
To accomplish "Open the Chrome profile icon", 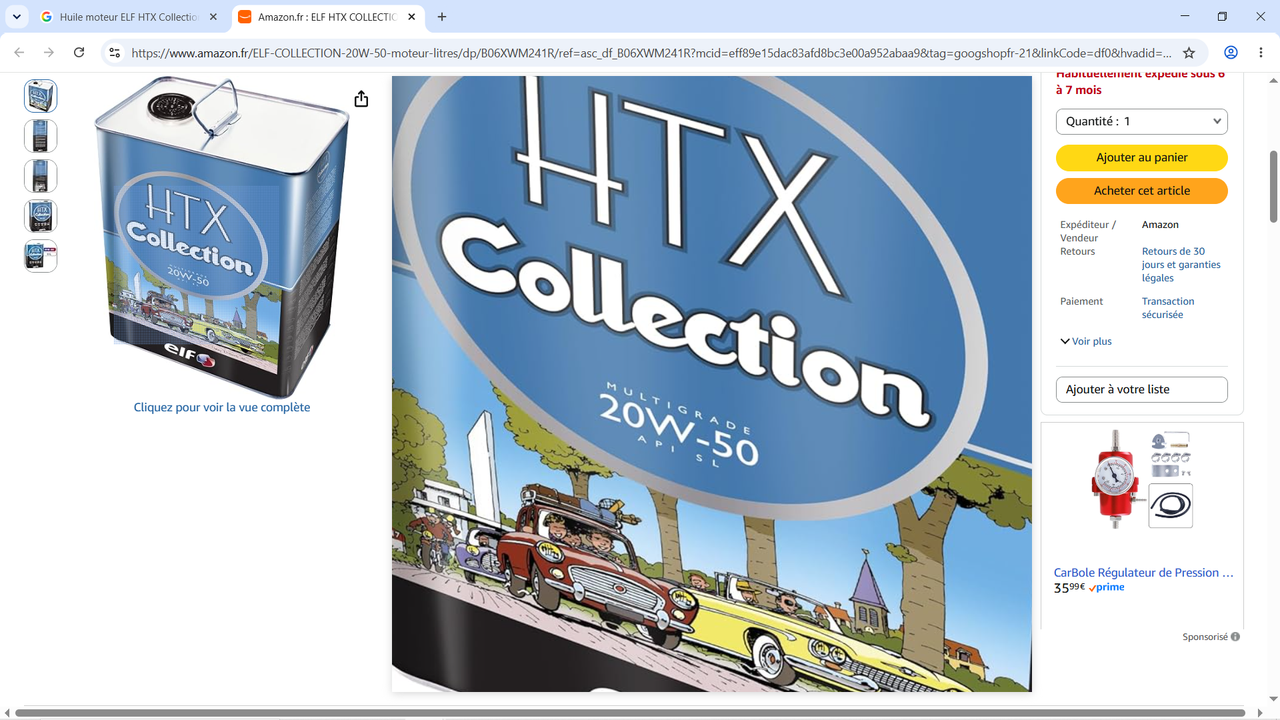I will pyautogui.click(x=1231, y=53).
